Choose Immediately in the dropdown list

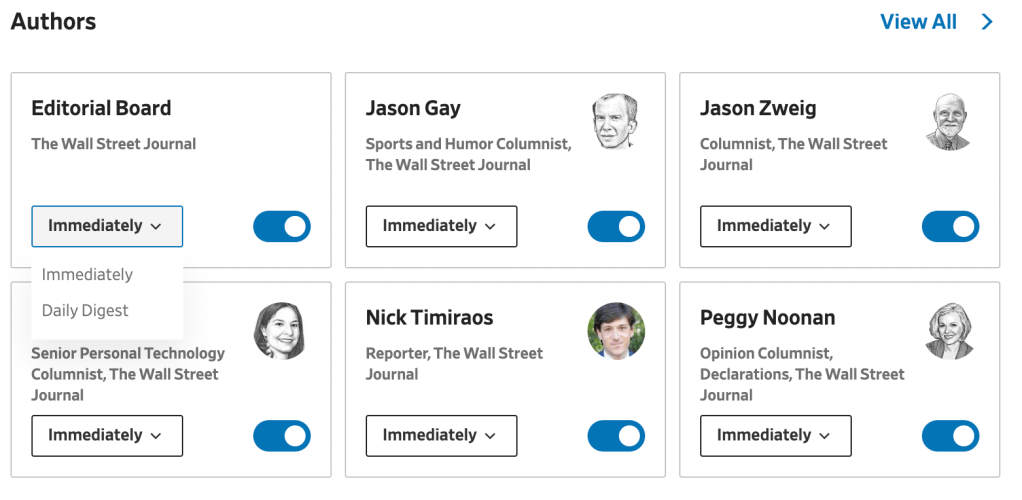pyautogui.click(x=88, y=275)
